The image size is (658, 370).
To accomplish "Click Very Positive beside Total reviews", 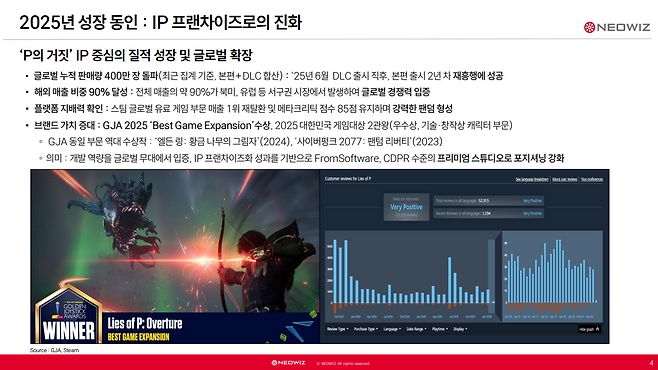I will [x=532, y=201].
